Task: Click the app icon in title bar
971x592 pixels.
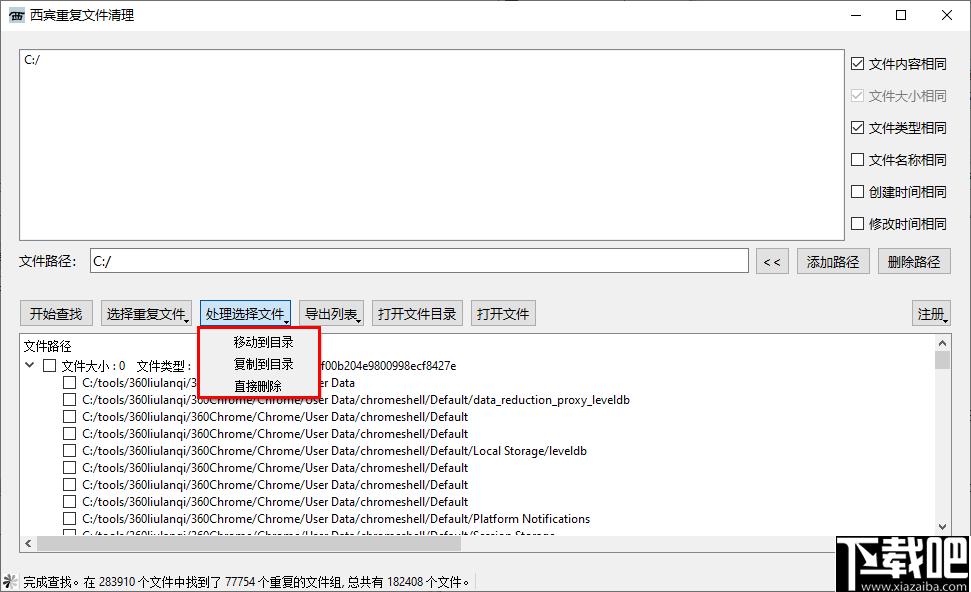Action: pyautogui.click(x=17, y=15)
